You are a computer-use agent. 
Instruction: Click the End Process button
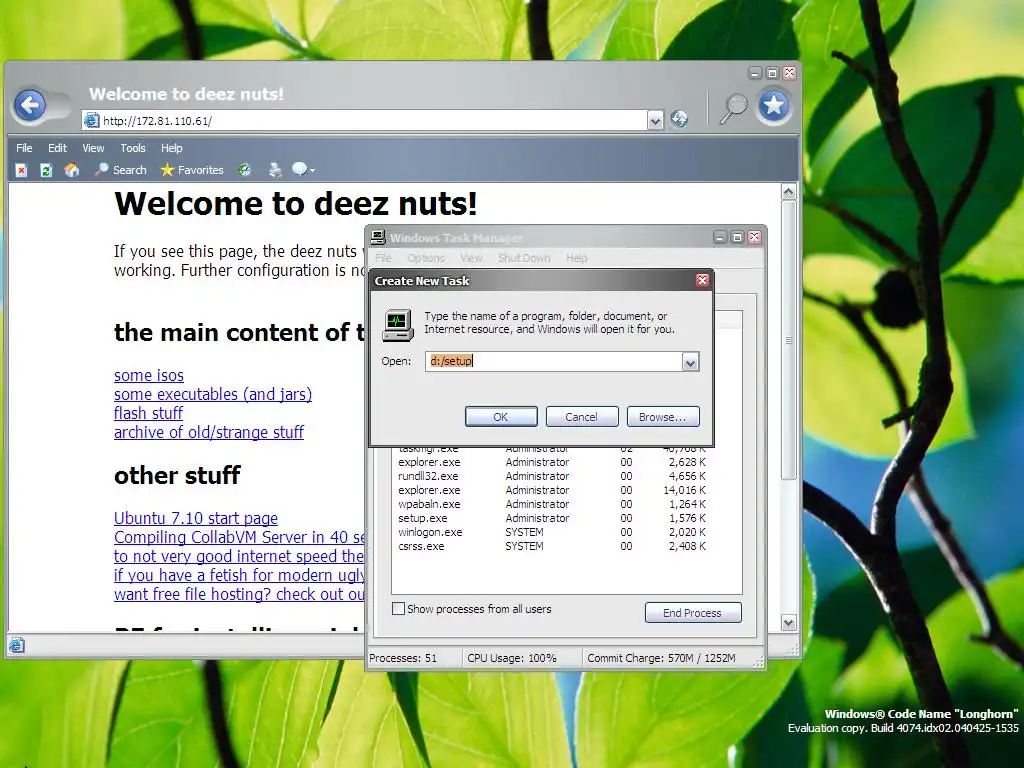point(693,613)
